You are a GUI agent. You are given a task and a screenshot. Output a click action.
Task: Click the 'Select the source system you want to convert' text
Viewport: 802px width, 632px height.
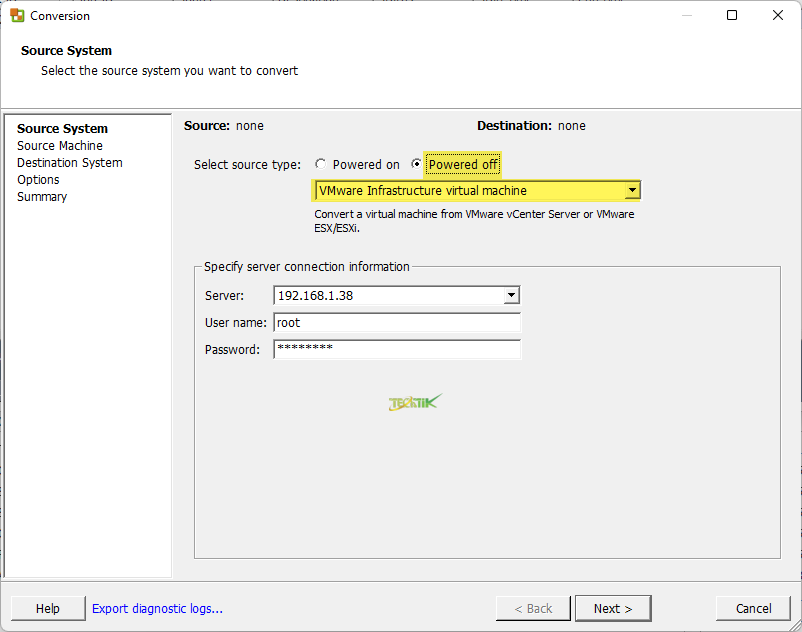tap(169, 71)
